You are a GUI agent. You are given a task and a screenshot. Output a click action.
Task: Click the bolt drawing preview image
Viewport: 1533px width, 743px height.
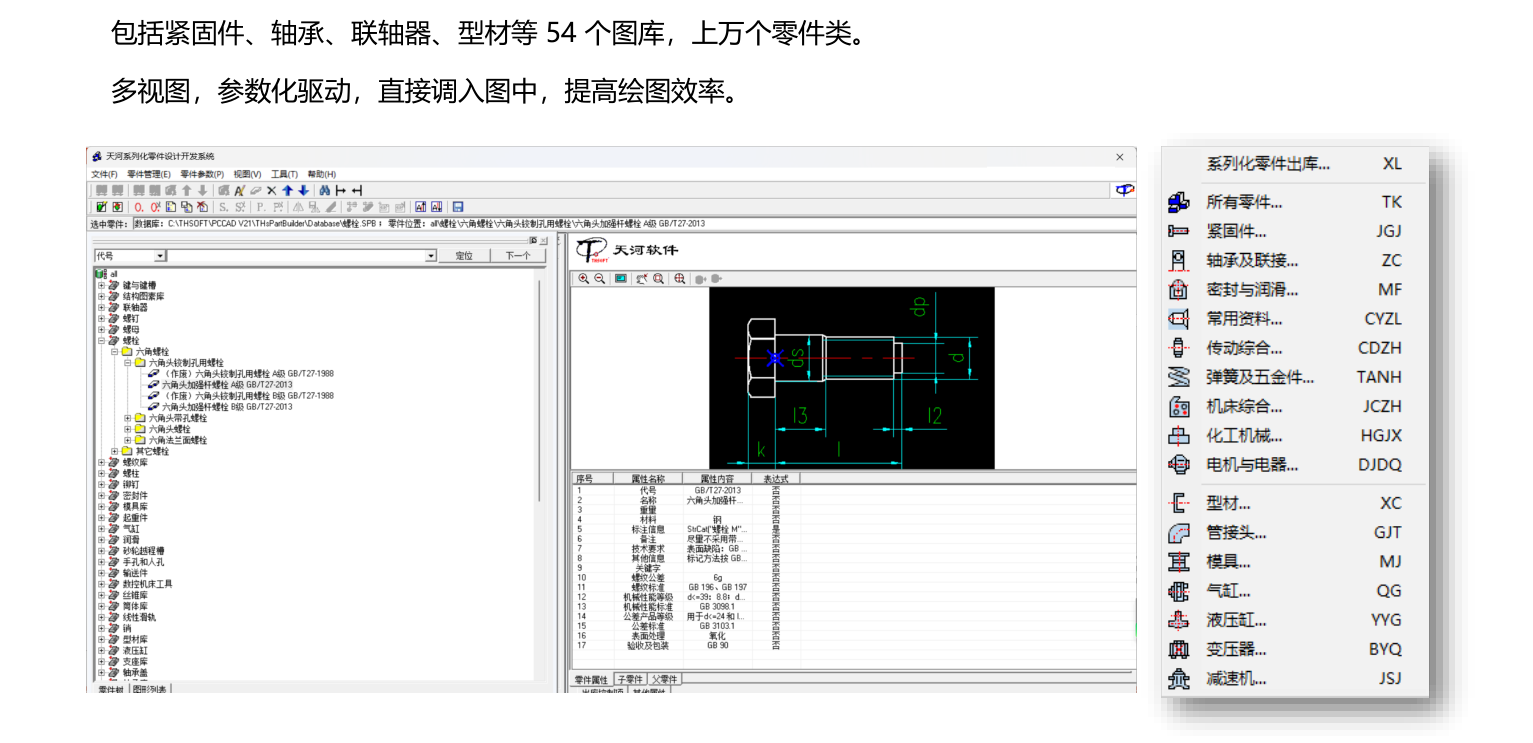tap(852, 378)
